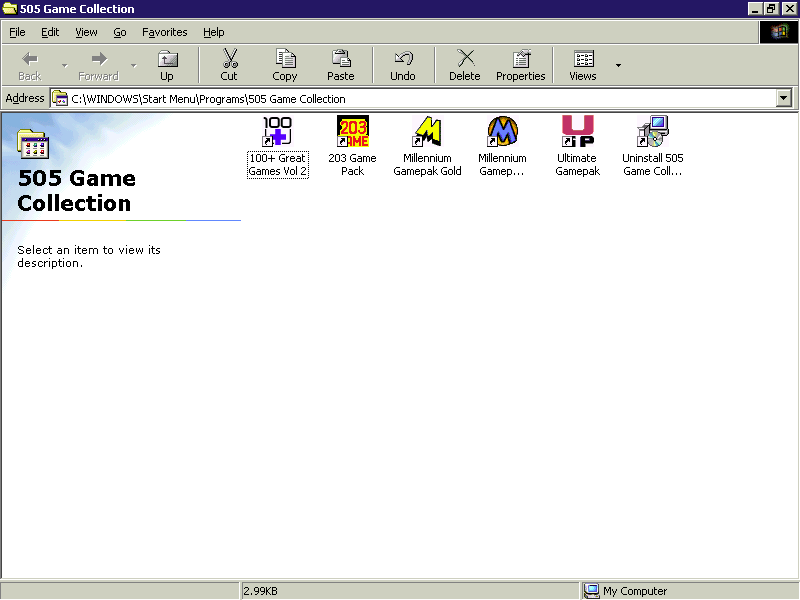
Task: Select the Uninstall 505 Game Collection shortcut
Action: pos(652,132)
